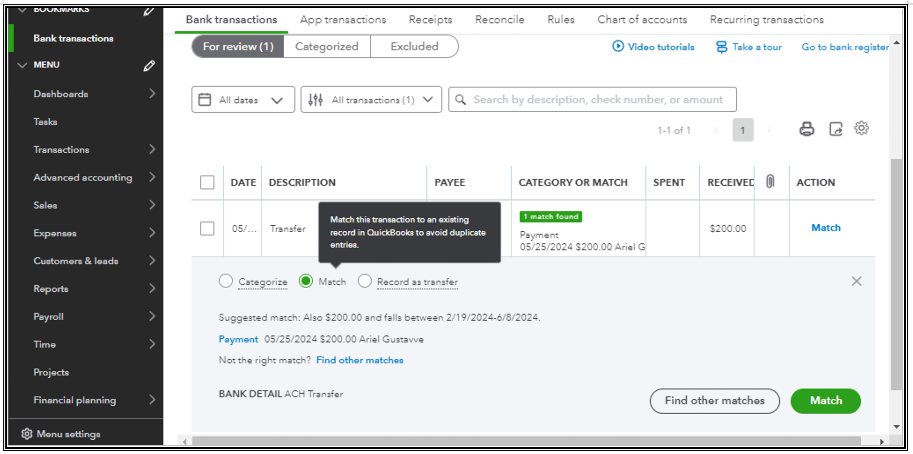Image resolution: width=913 pixels, height=454 pixels.
Task: Expand the Financial planning chevron
Action: pos(152,400)
